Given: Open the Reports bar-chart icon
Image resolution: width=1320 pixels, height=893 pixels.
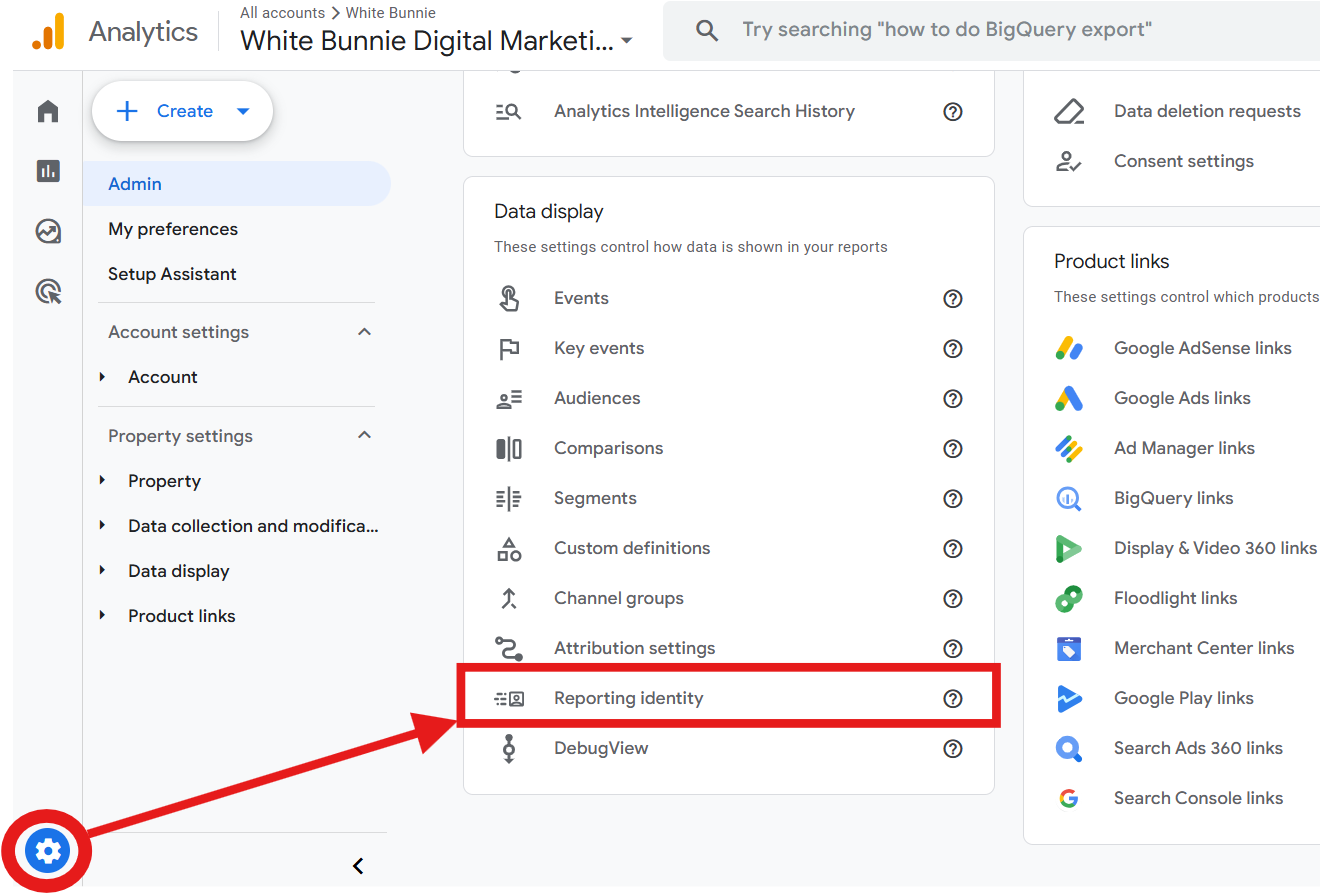Looking at the screenshot, I should point(48,171).
